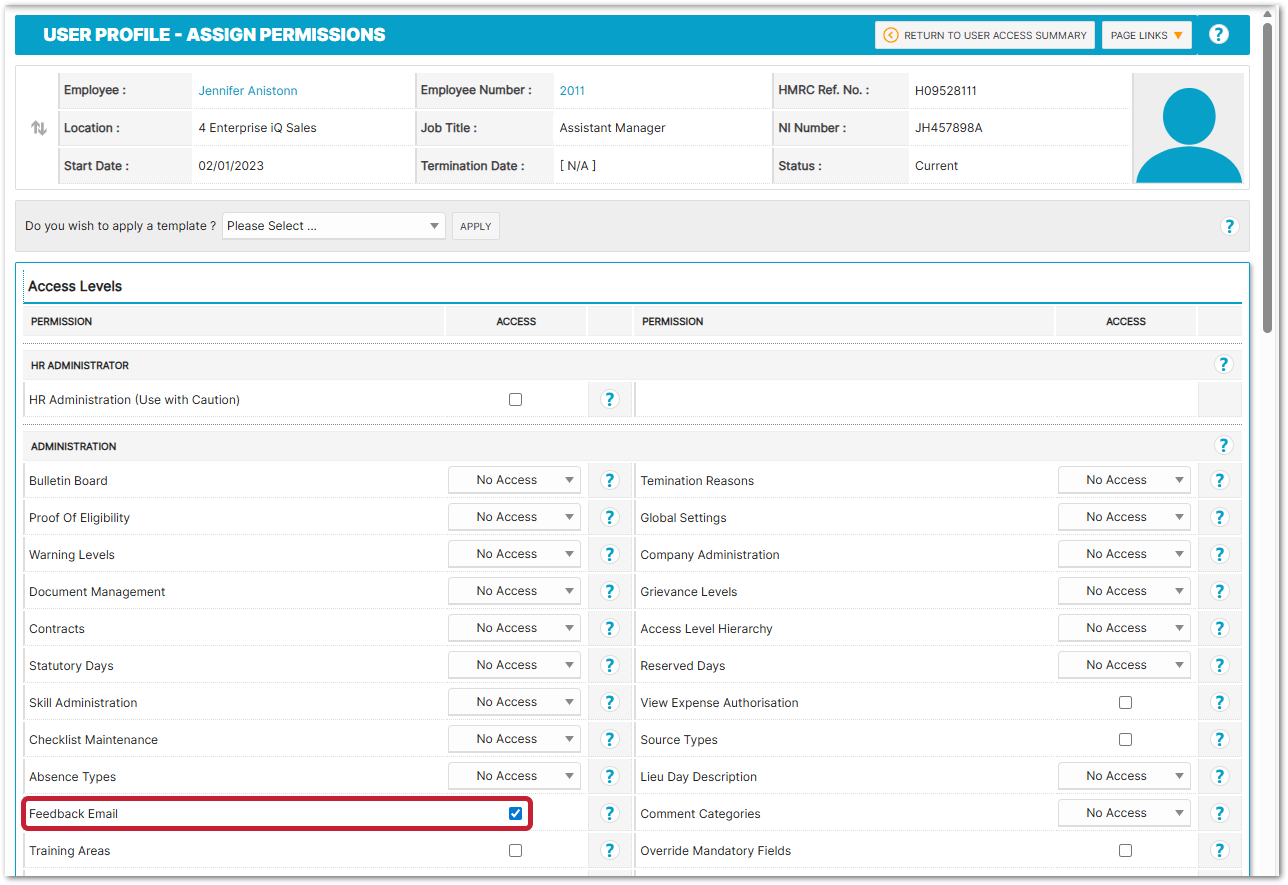Uncheck the Feedback Email checkbox

pos(515,813)
